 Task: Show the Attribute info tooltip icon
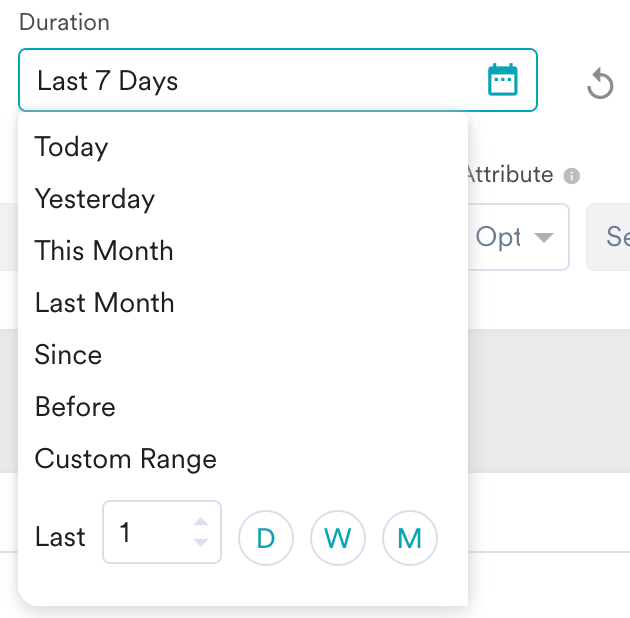coord(571,176)
